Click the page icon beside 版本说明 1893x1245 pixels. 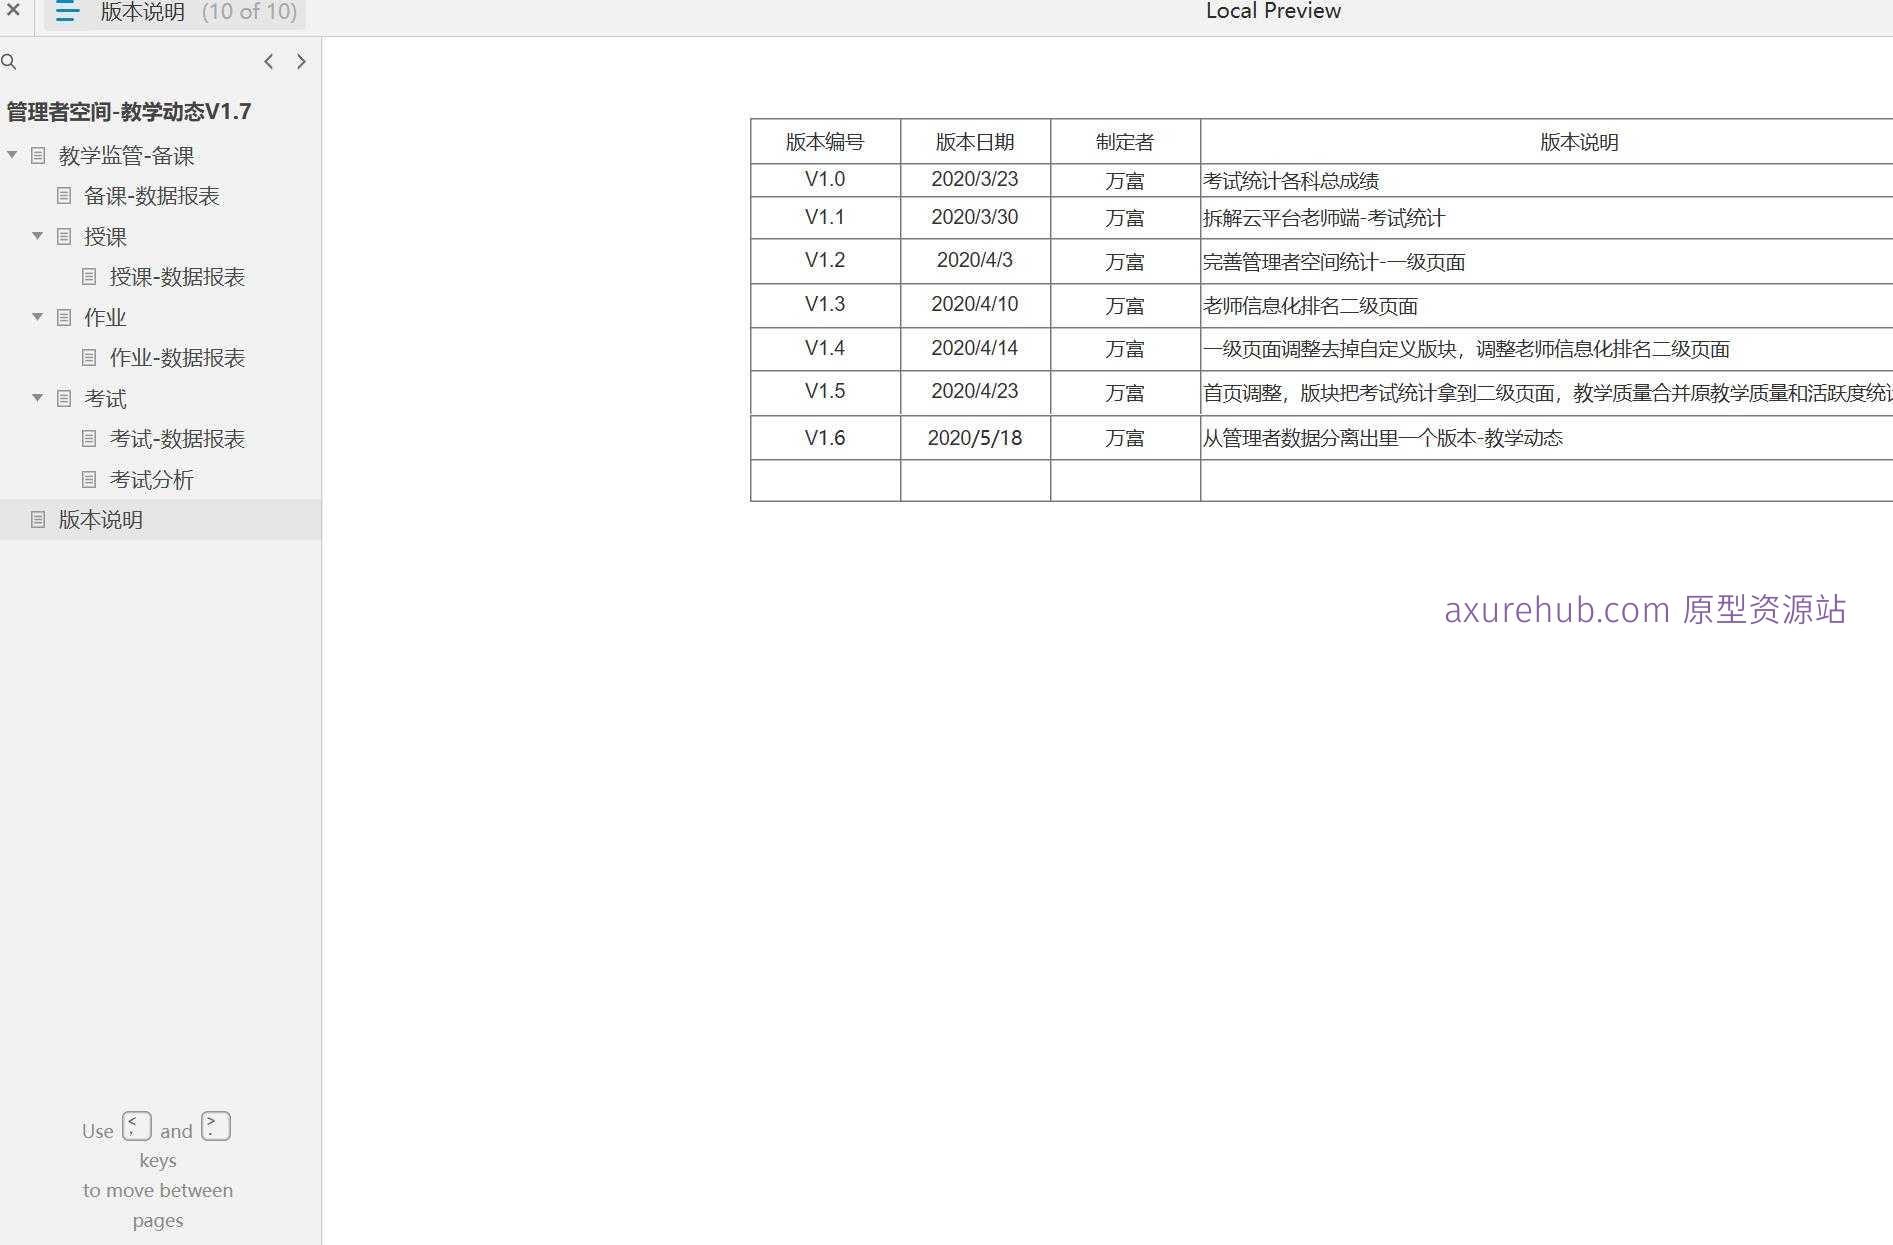point(38,520)
